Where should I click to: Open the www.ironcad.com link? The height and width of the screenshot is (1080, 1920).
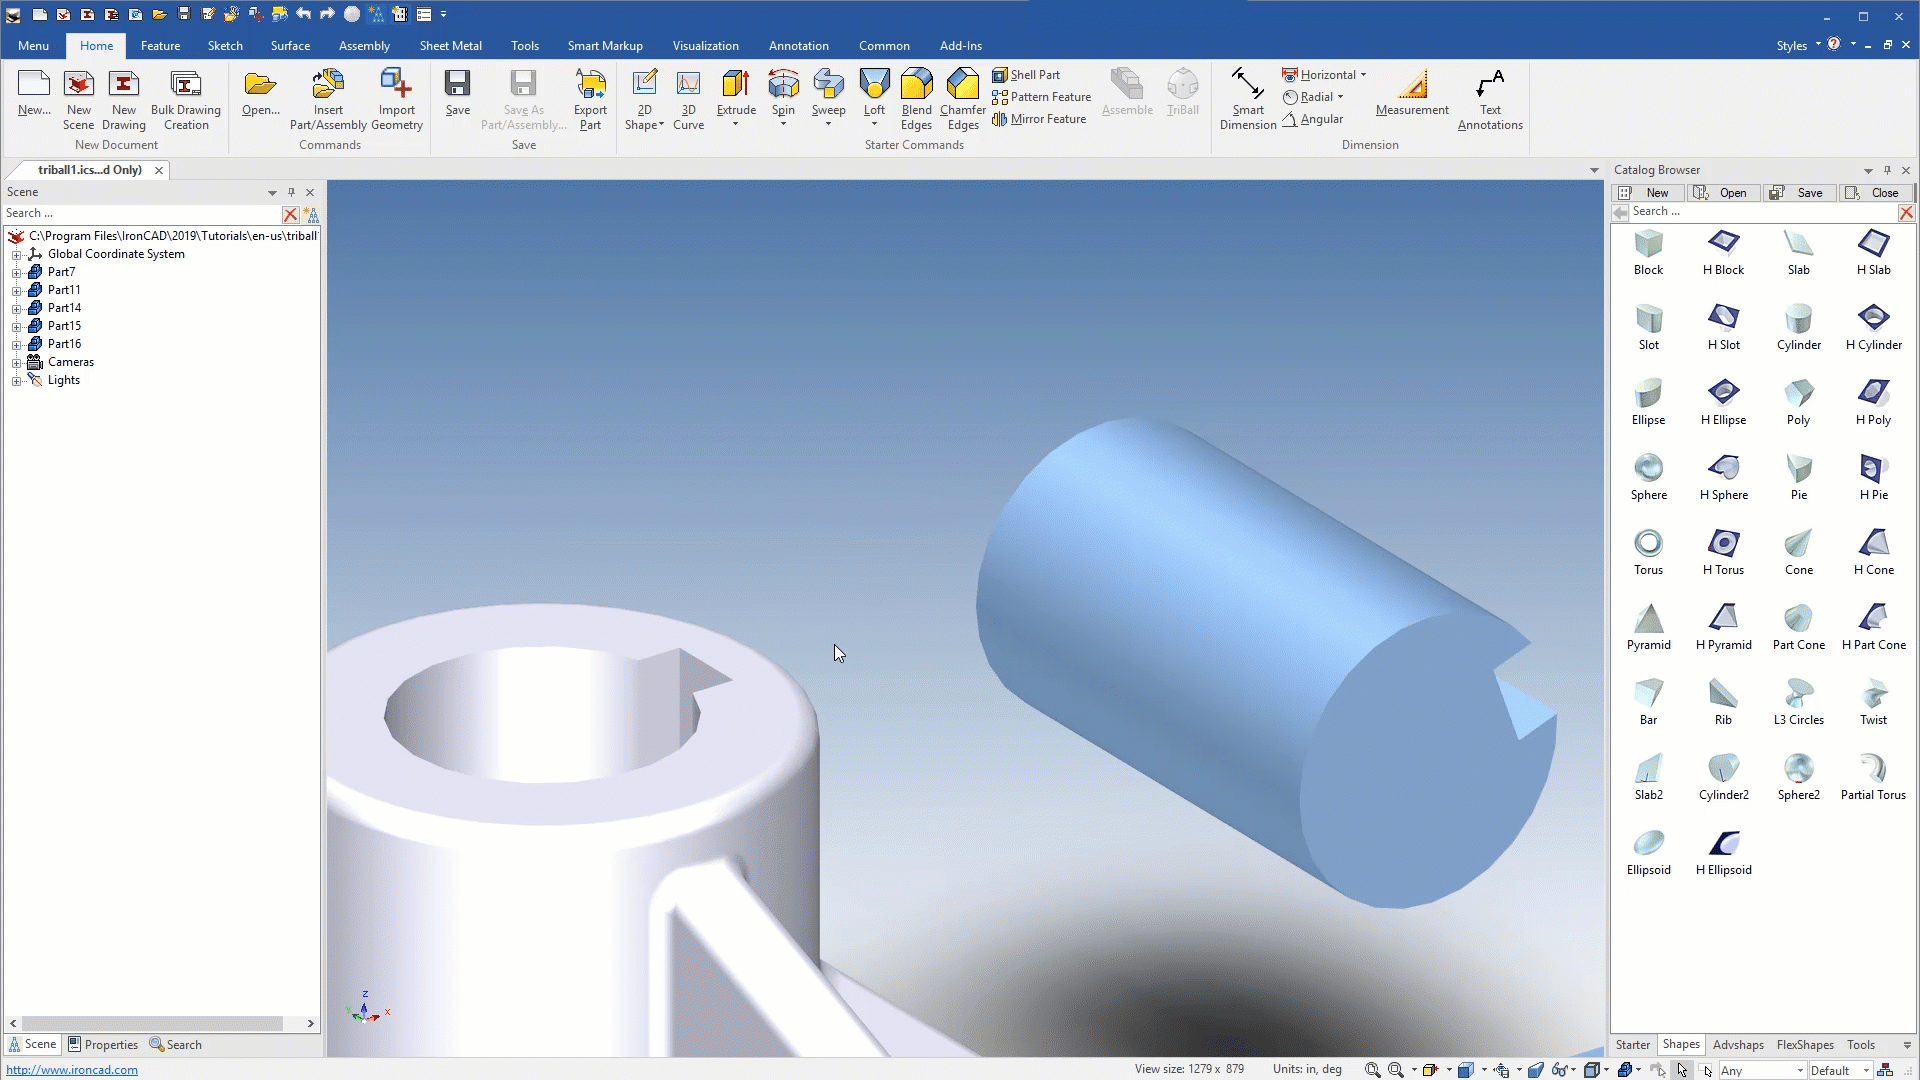[x=72, y=1070]
